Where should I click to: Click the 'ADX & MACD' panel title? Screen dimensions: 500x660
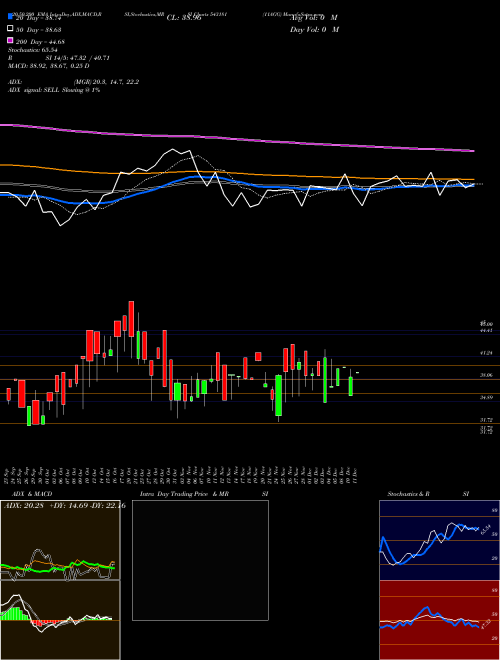click(x=30, y=494)
